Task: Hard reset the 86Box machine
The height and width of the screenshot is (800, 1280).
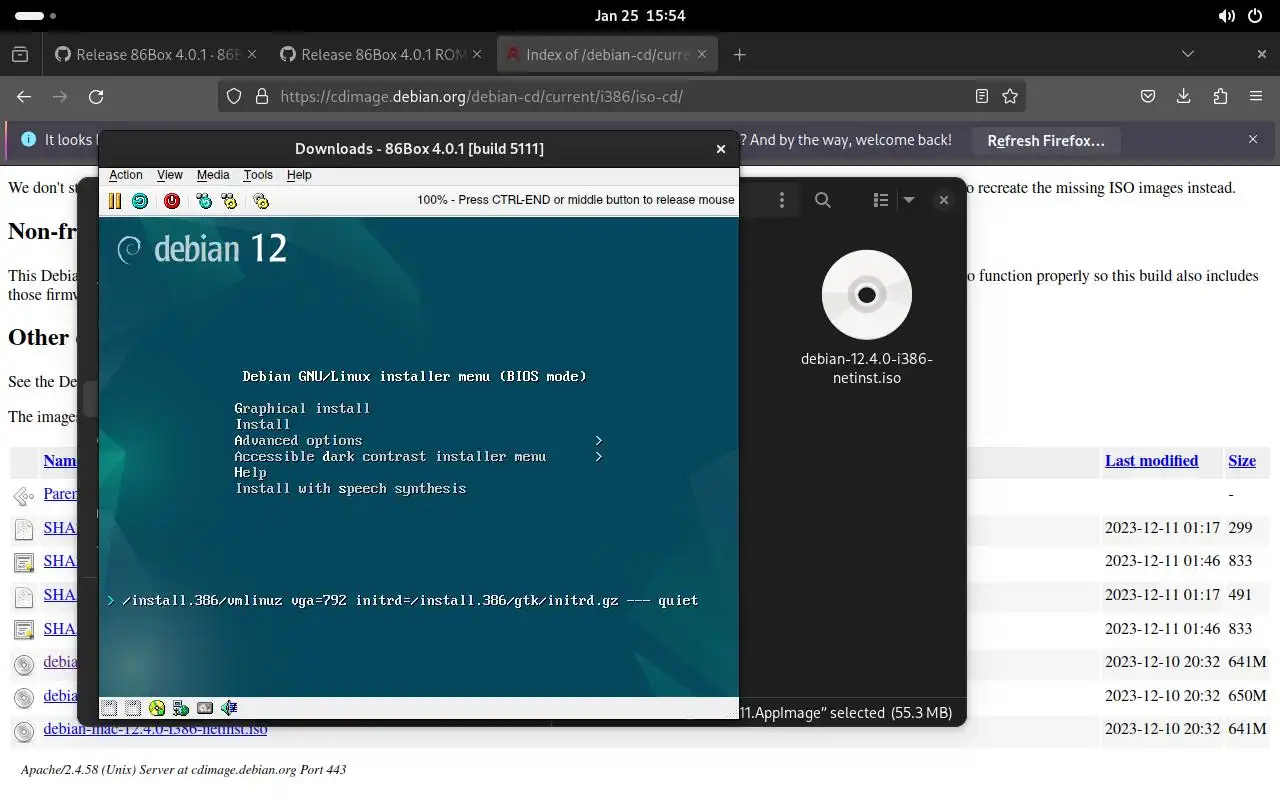Action: pyautogui.click(x=140, y=201)
